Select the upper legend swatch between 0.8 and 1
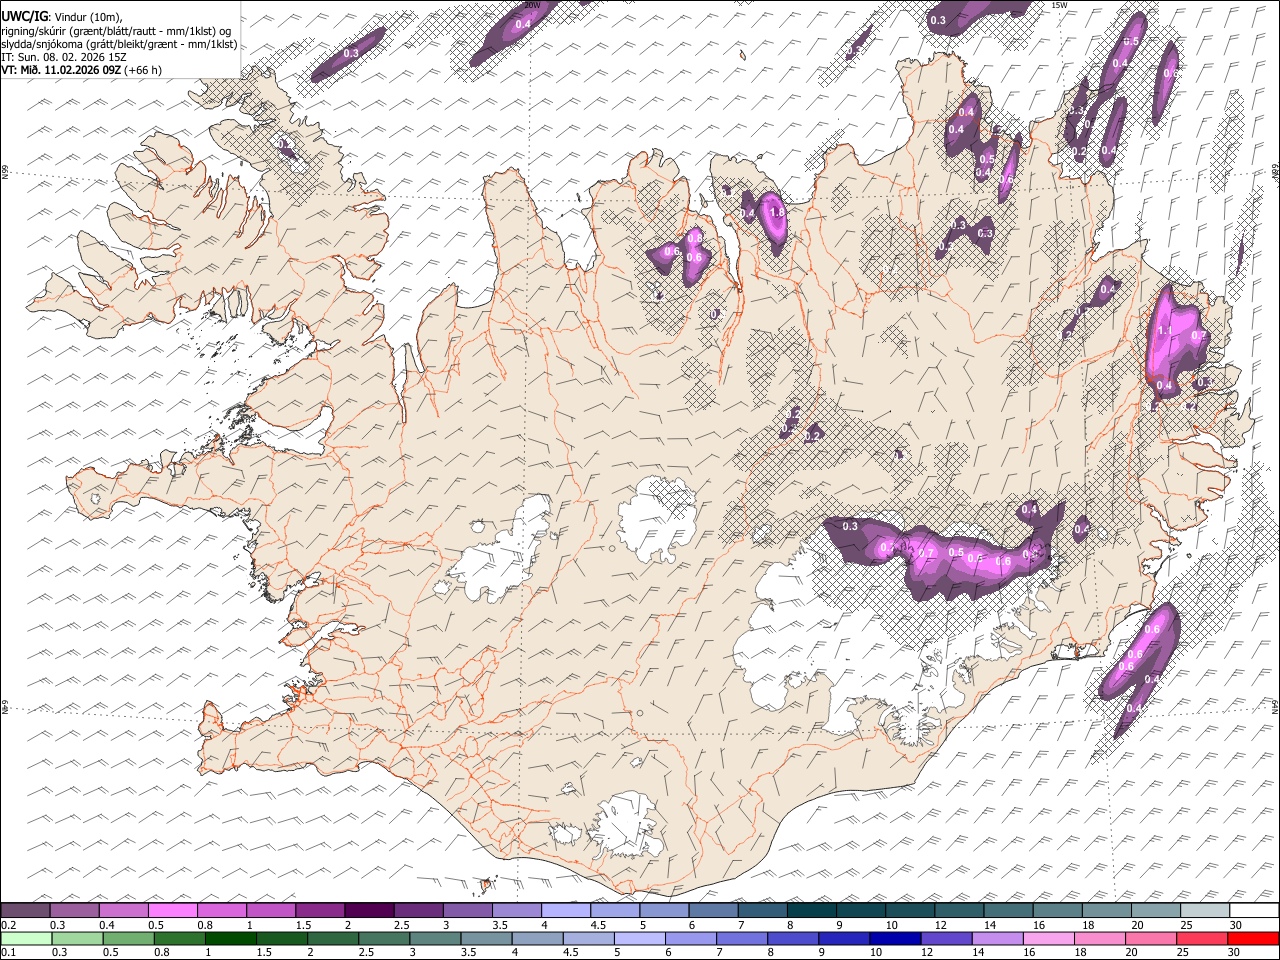The width and height of the screenshot is (1280, 960). point(222,910)
